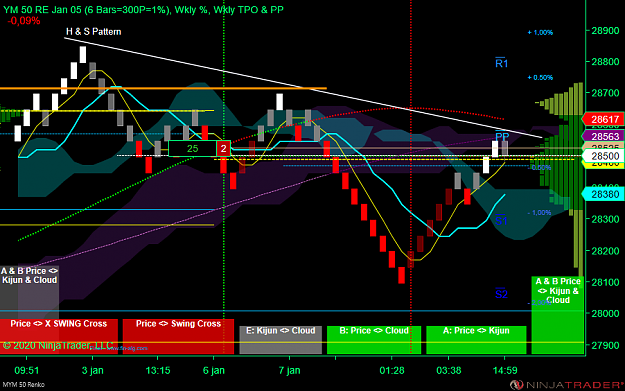The image size is (625, 391).
Task: Click 'E: Kijun <> Cloud' grey panel
Action: (x=281, y=340)
